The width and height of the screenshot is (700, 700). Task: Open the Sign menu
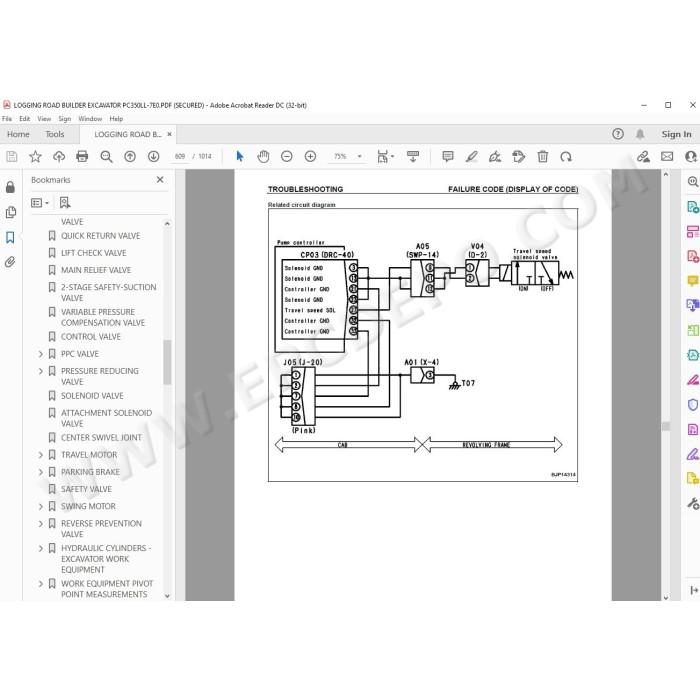[65, 119]
